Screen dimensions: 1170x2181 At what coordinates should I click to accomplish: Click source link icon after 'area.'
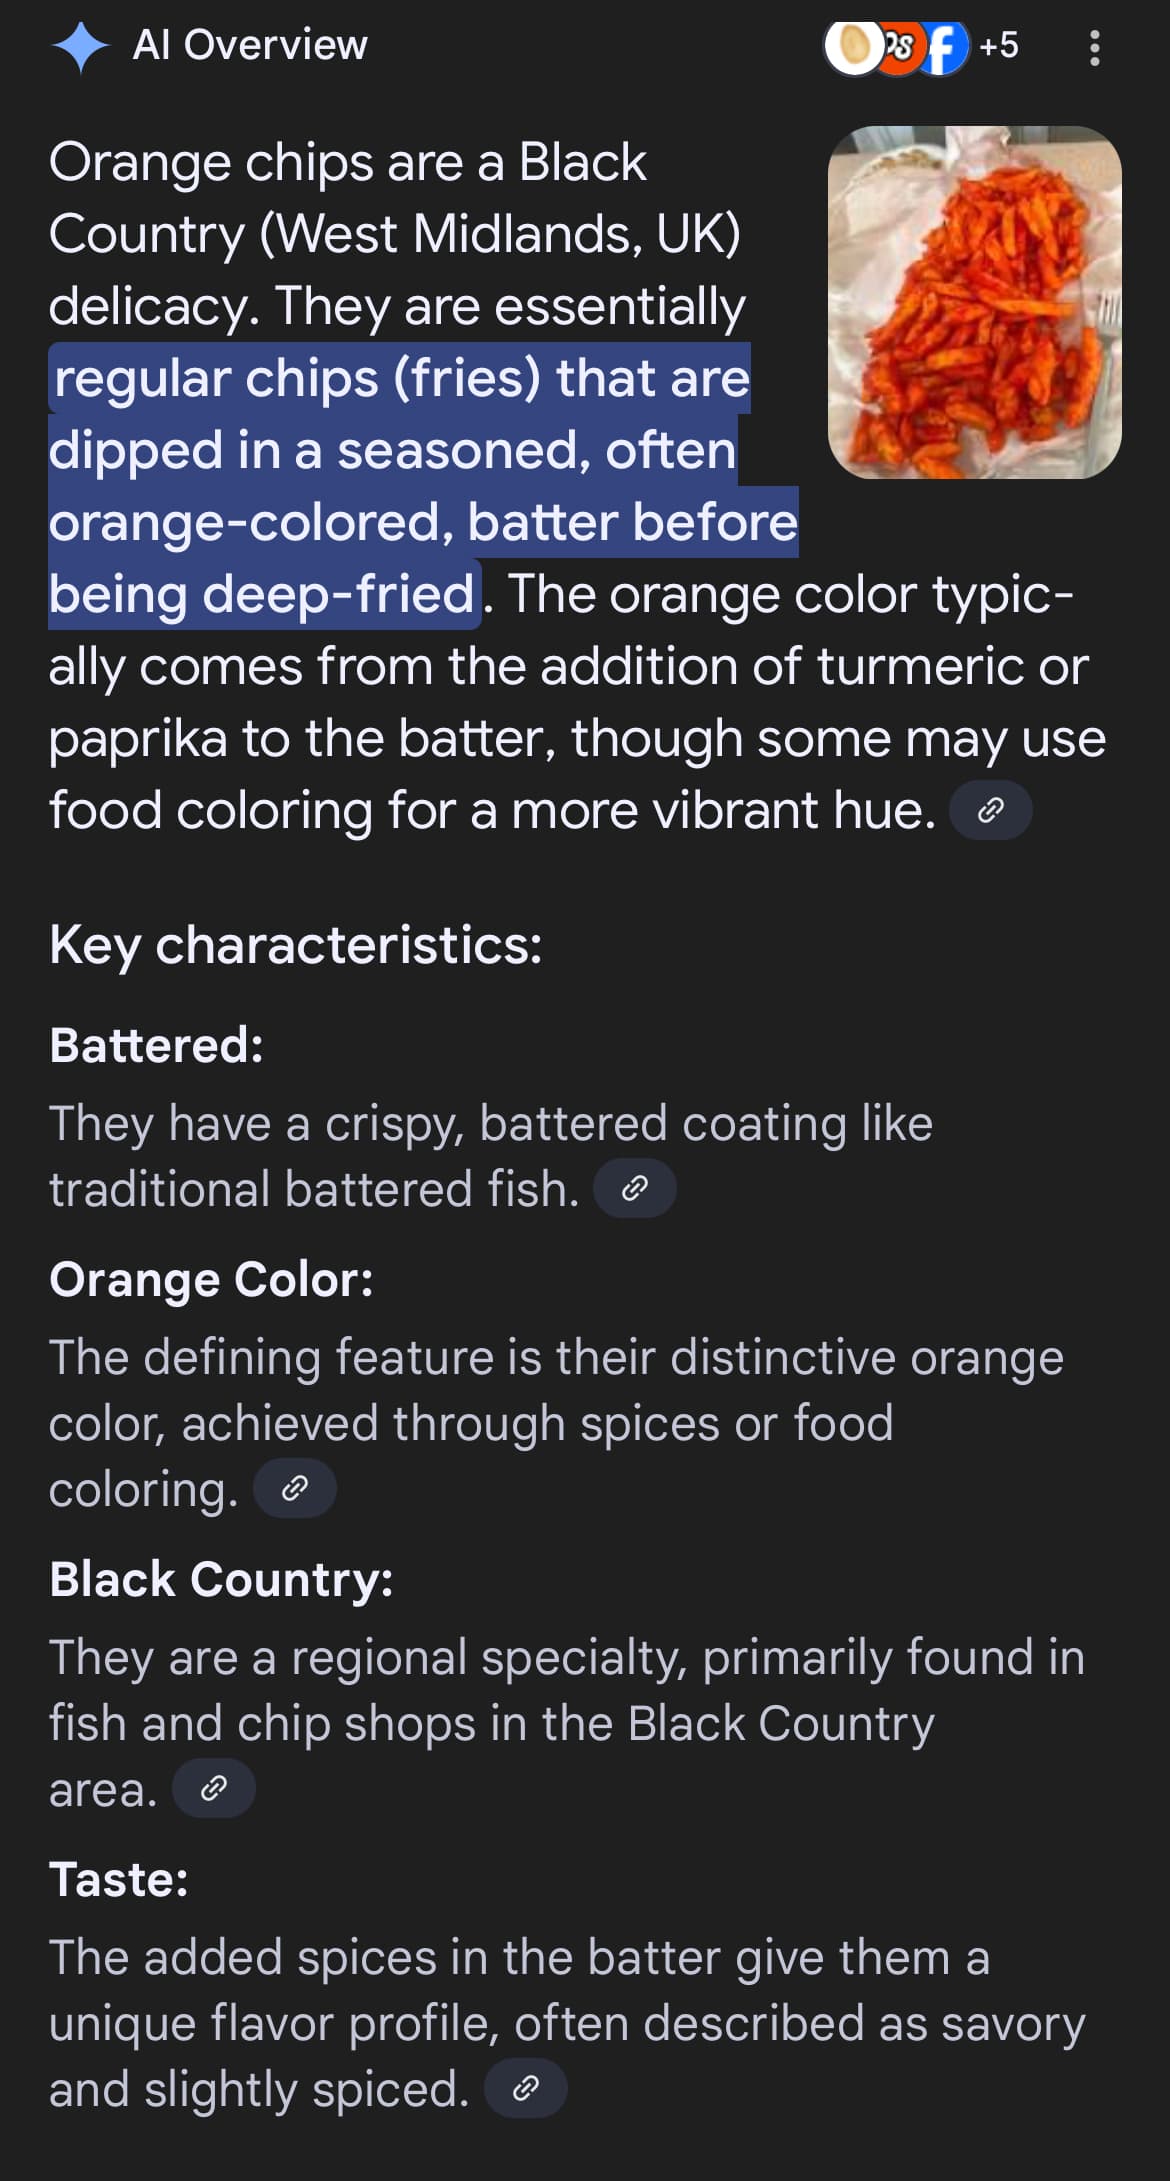click(x=214, y=1788)
